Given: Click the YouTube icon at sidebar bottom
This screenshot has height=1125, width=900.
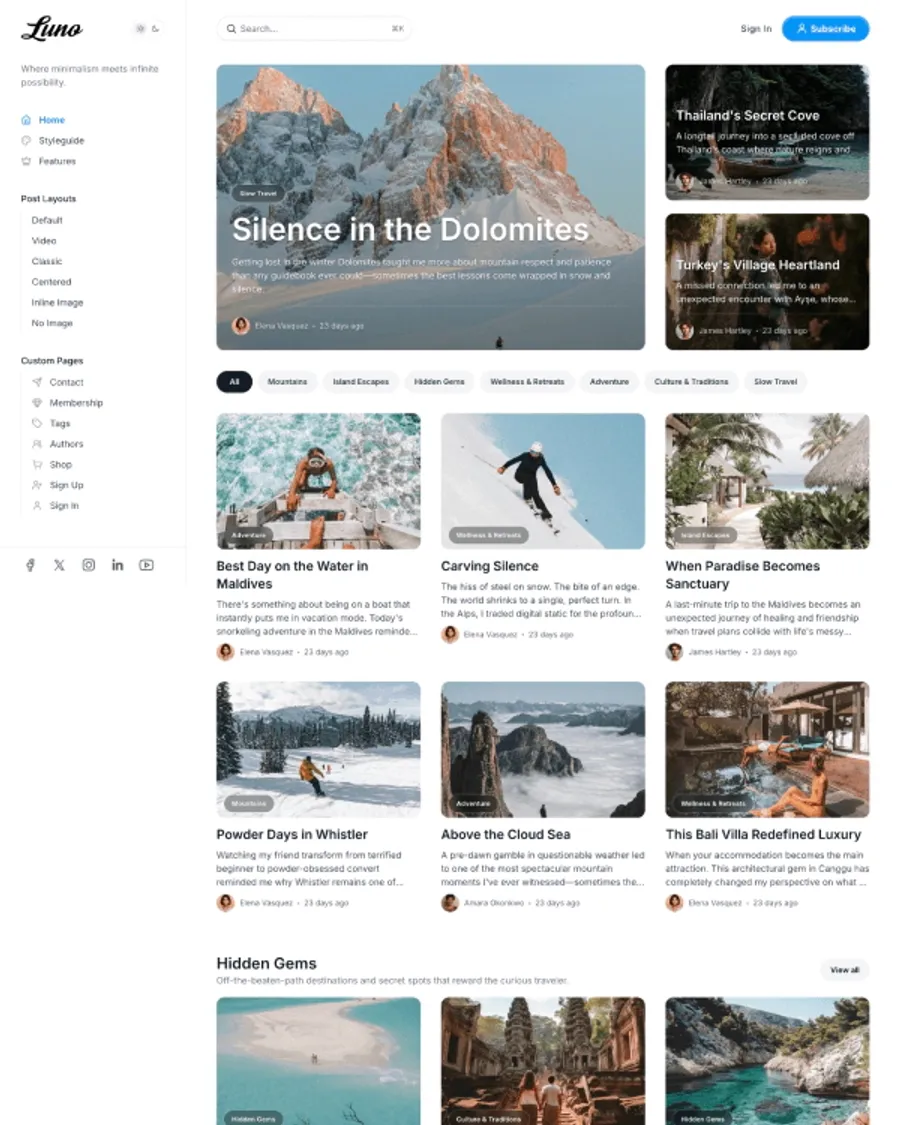Looking at the screenshot, I should tap(146, 565).
